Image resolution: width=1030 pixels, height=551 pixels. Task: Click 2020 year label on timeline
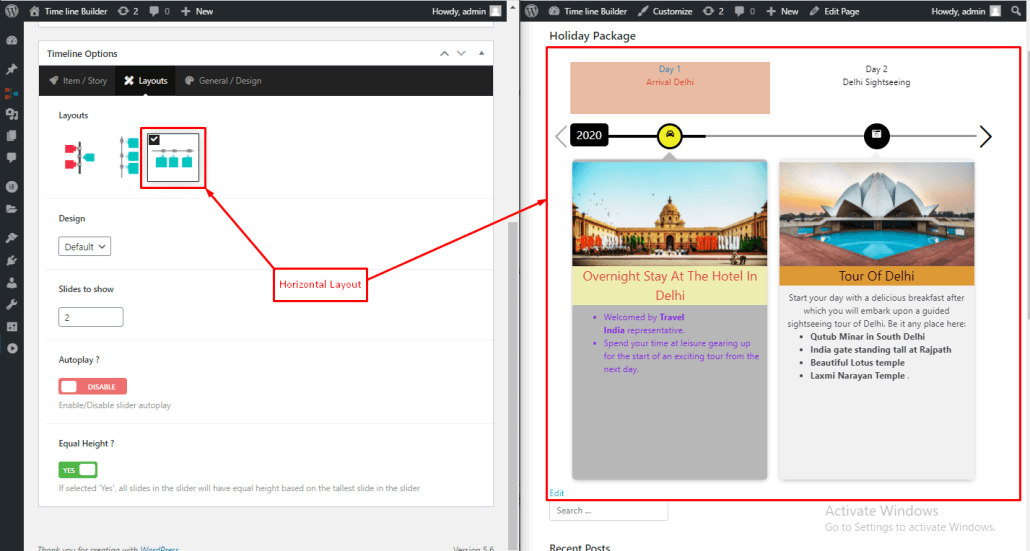point(589,135)
